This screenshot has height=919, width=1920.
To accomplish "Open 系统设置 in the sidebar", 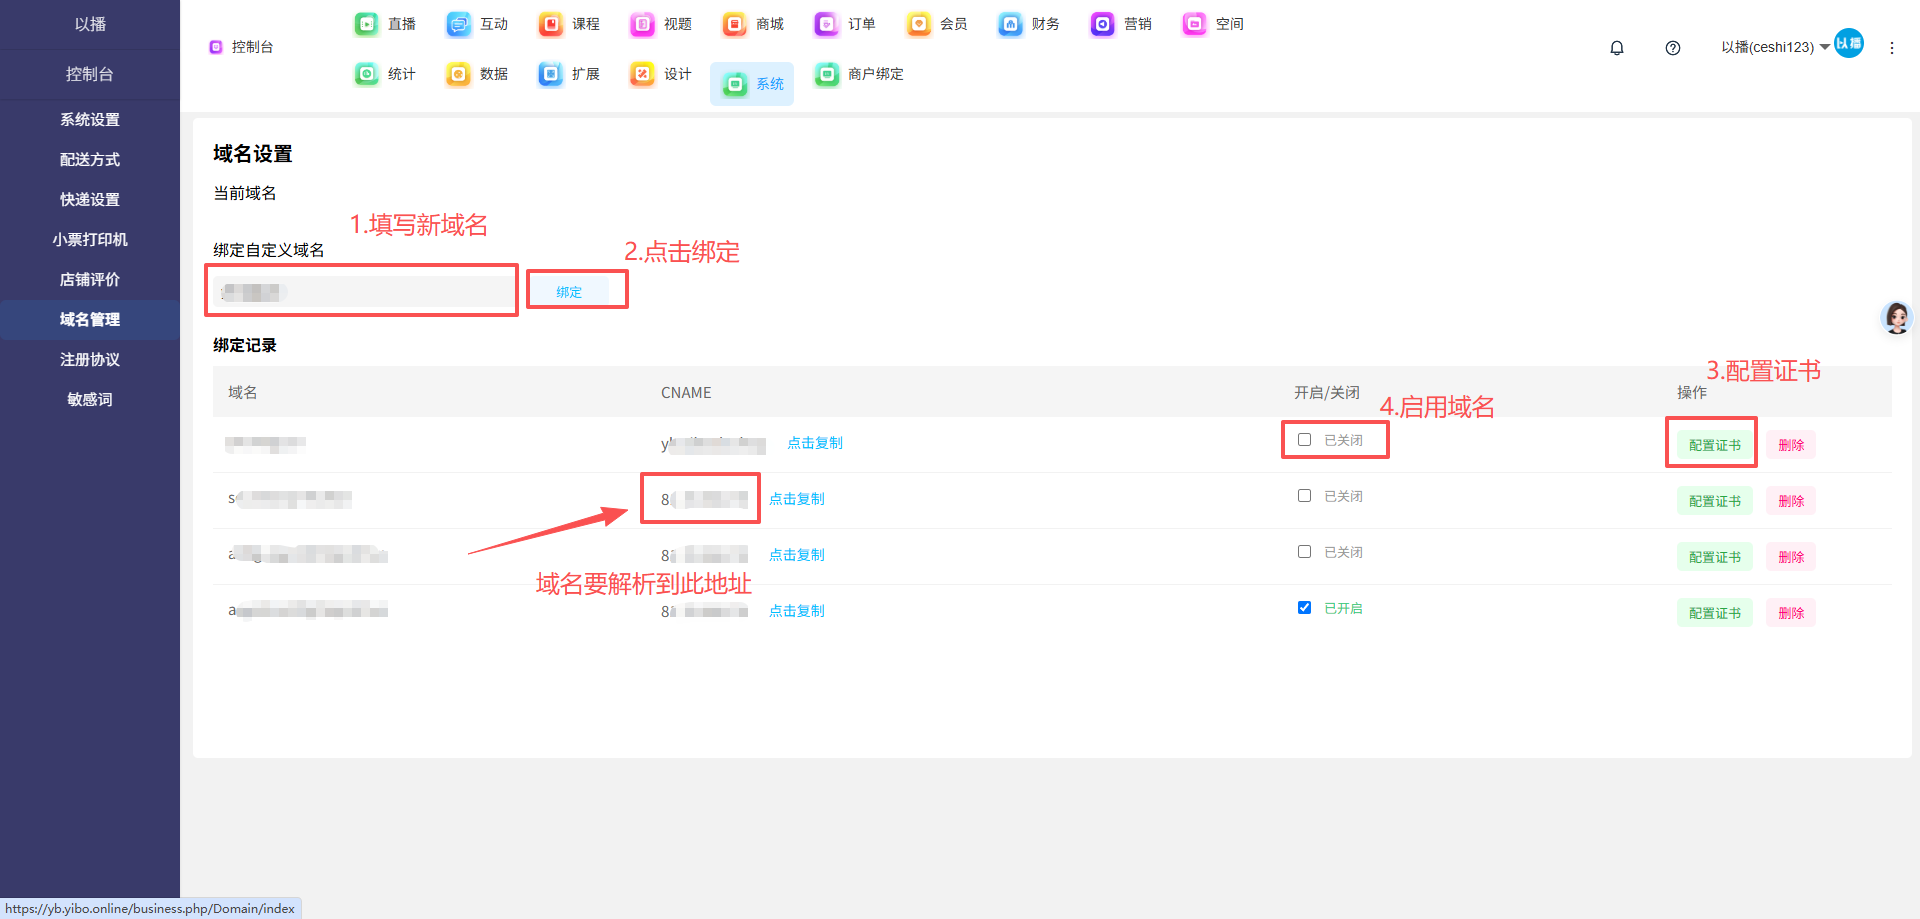I will pos(90,120).
